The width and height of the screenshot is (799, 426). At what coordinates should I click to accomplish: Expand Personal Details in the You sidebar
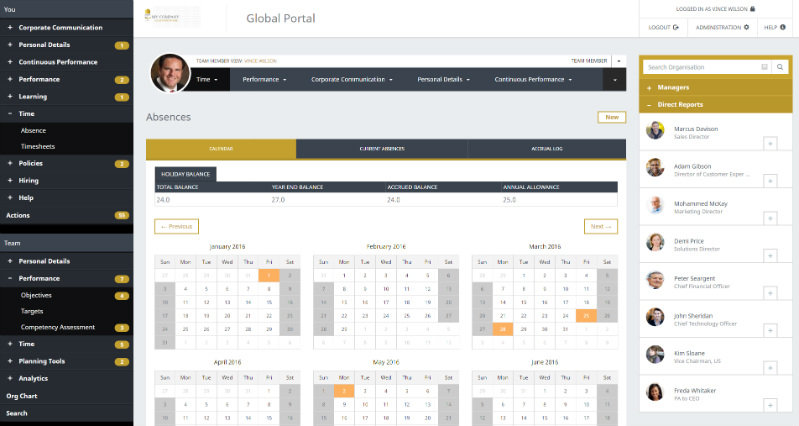pyautogui.click(x=66, y=45)
